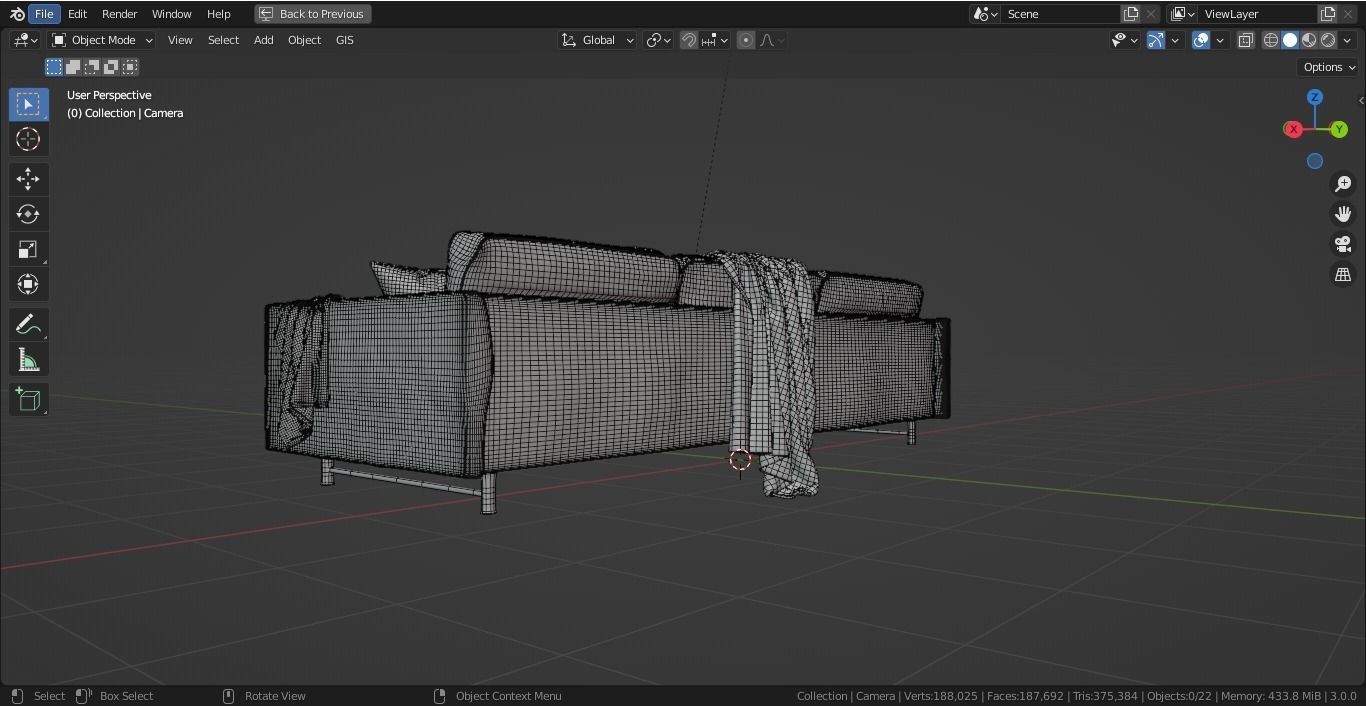Toggle show overlays button

pyautogui.click(x=1201, y=40)
